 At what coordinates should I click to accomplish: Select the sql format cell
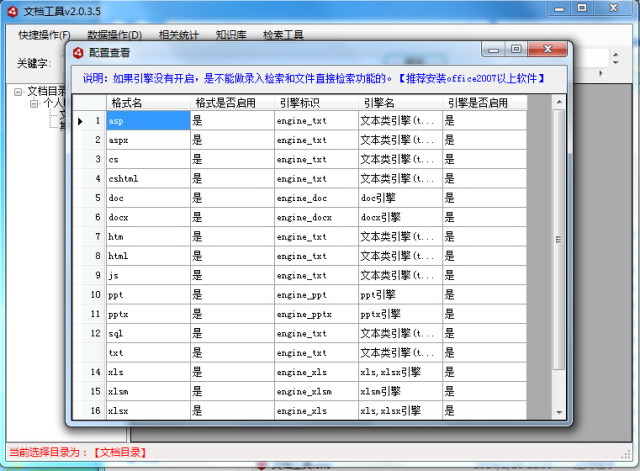point(148,333)
